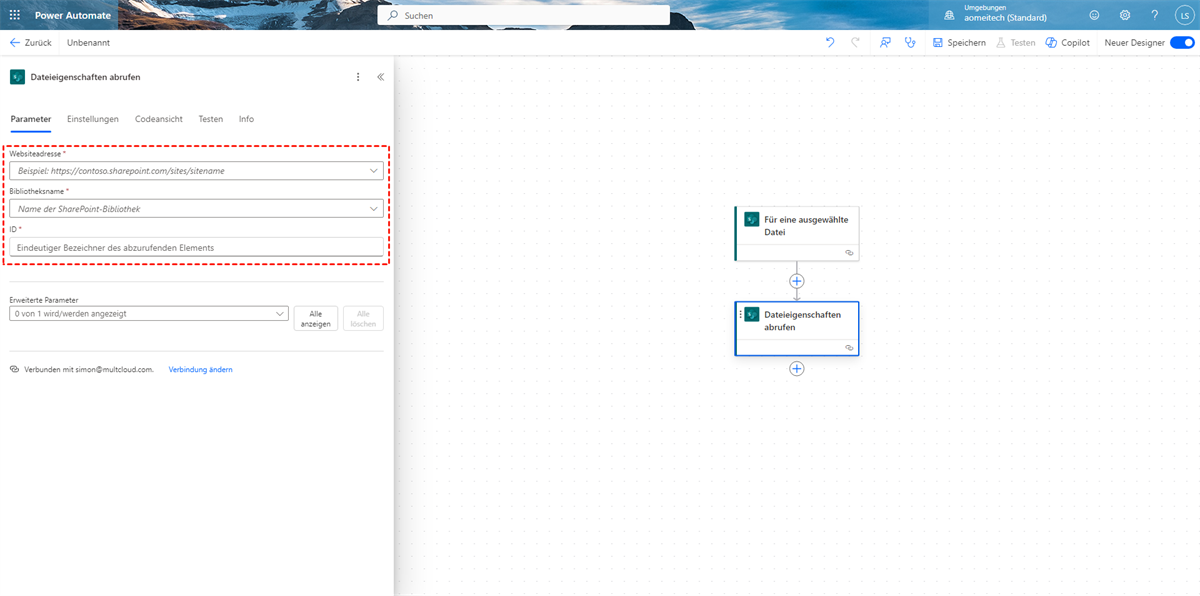Viewport: 1200px width, 596px height.
Task: Click the Verbindung ändern link
Action: click(x=201, y=370)
